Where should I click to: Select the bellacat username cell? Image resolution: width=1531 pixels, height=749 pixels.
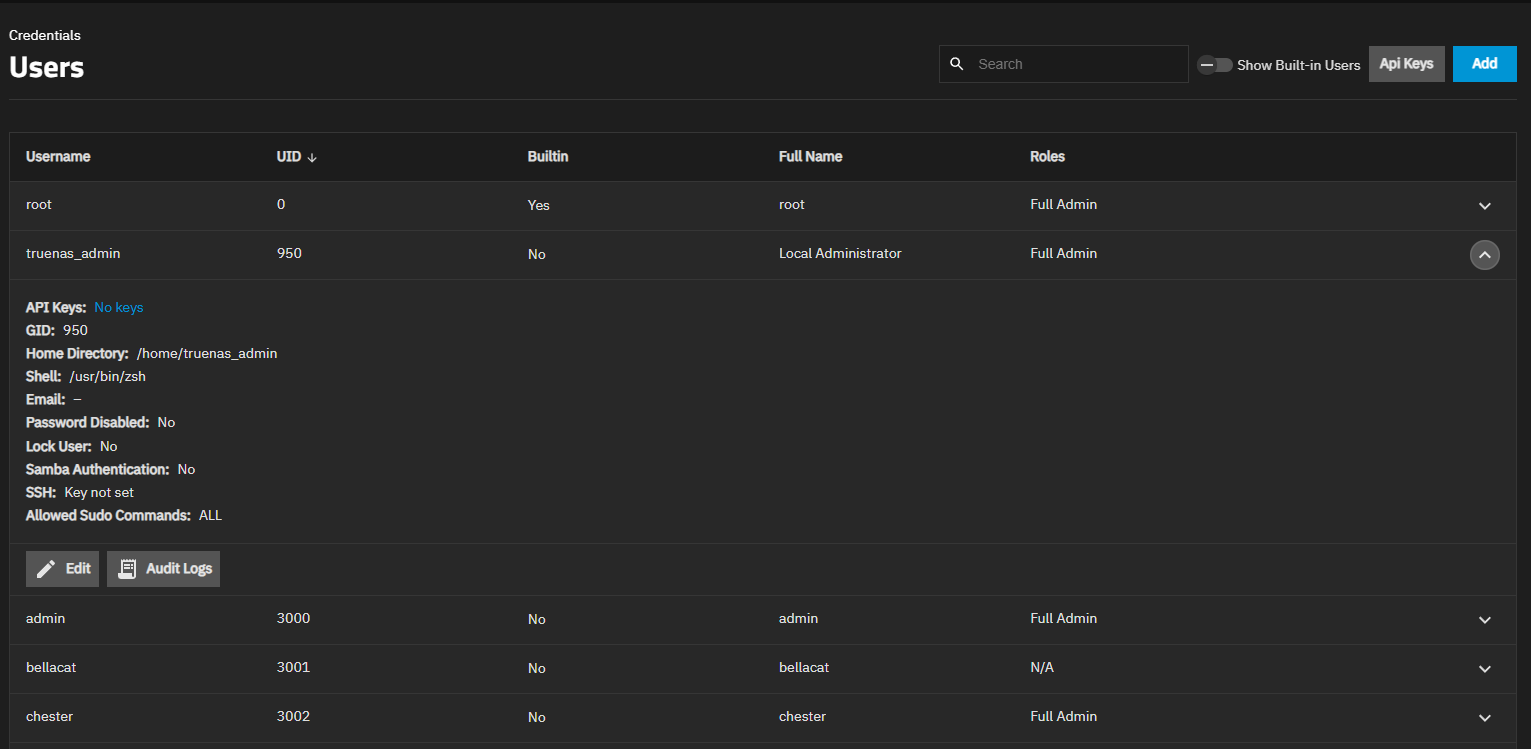point(51,668)
